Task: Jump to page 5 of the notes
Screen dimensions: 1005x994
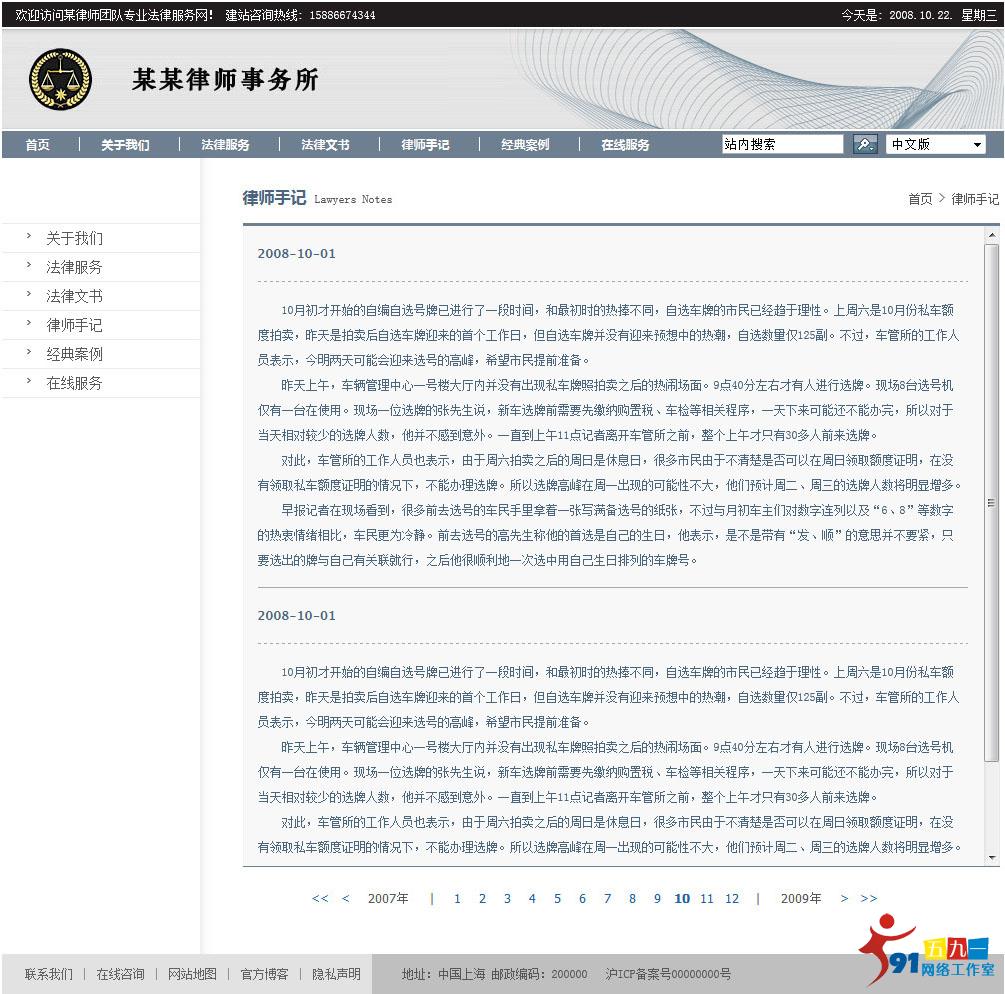Action: click(x=557, y=899)
